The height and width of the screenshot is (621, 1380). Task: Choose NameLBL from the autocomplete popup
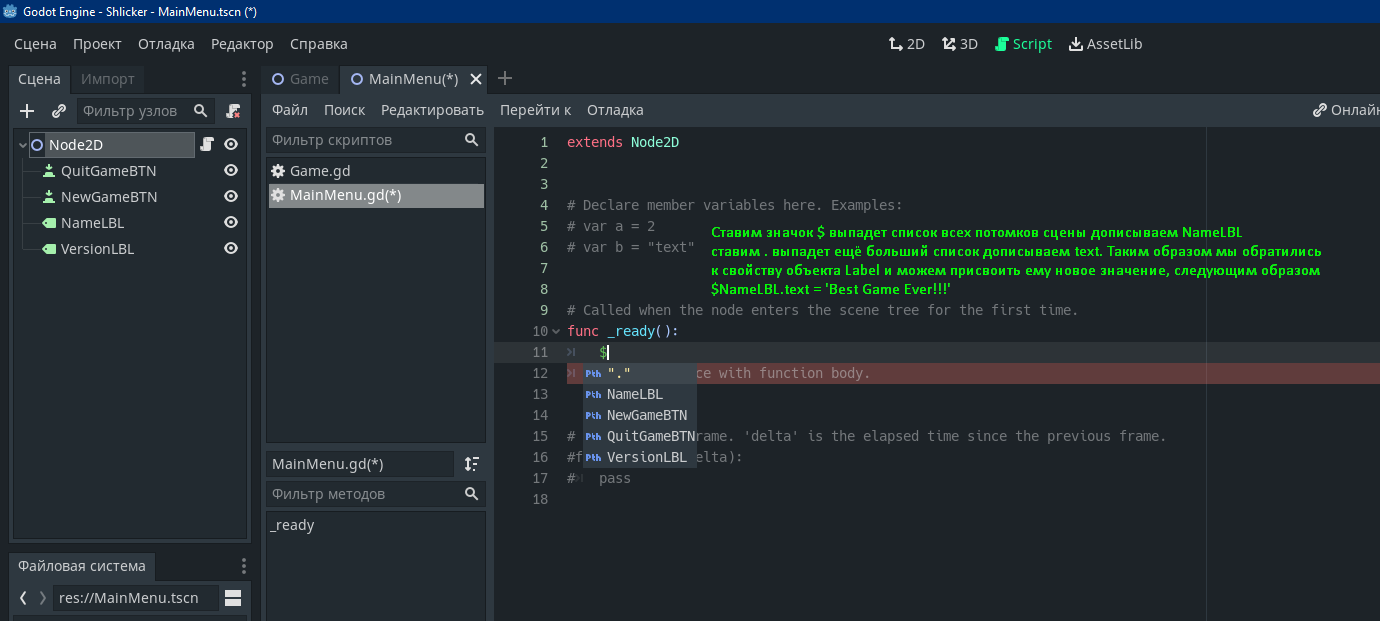pos(640,394)
